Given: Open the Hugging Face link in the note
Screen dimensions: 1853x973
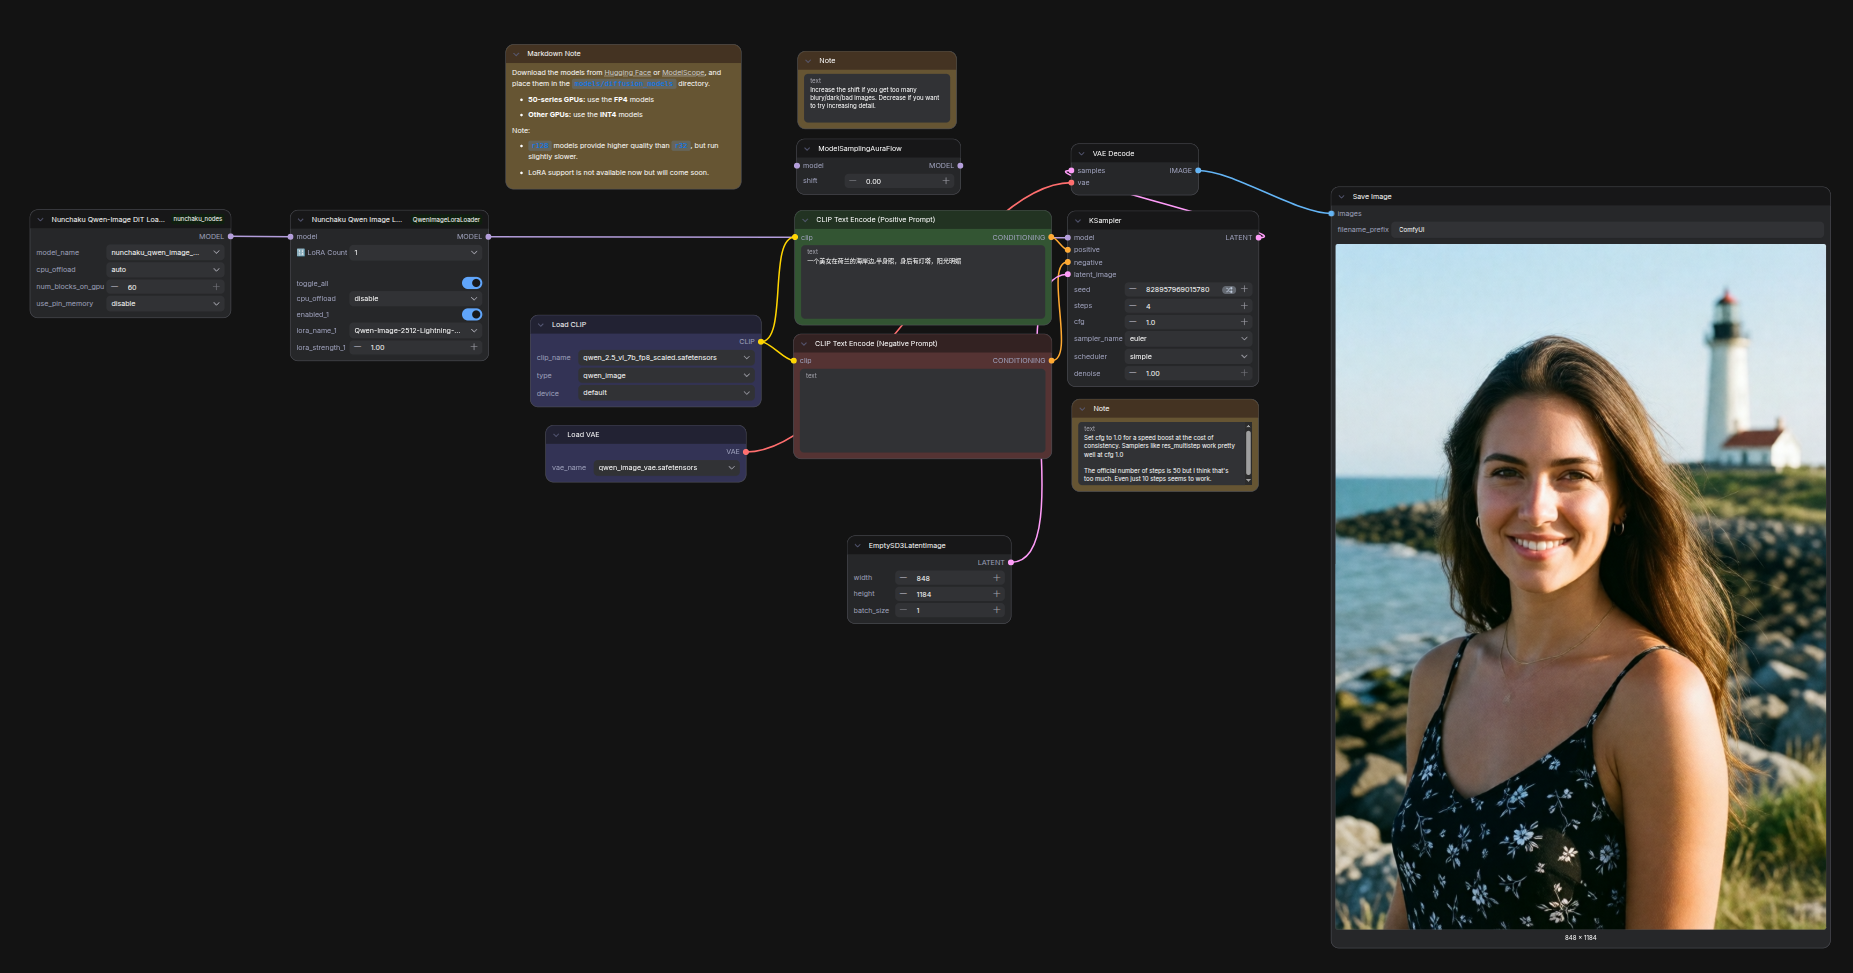Looking at the screenshot, I should (x=627, y=73).
